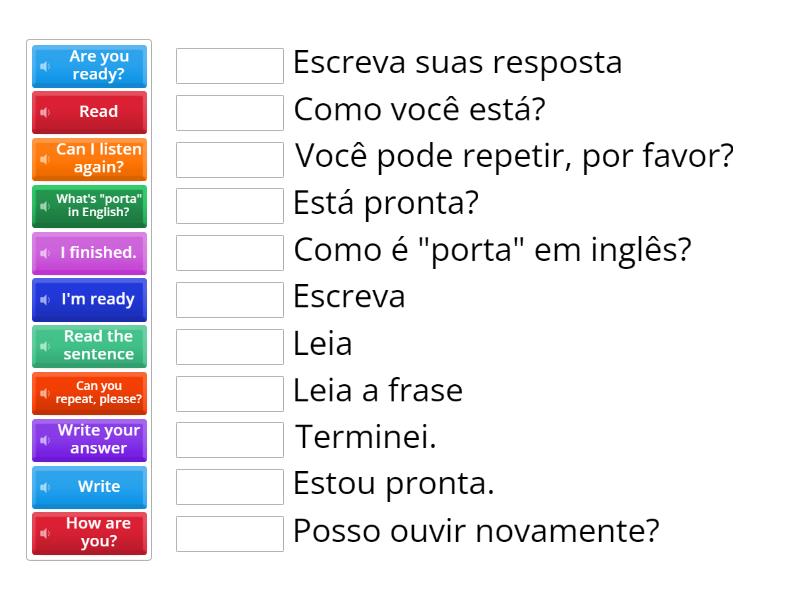This screenshot has height=600, width=800.
Task: Click the empty box next to 'Terminei.'
Action: 230,440
